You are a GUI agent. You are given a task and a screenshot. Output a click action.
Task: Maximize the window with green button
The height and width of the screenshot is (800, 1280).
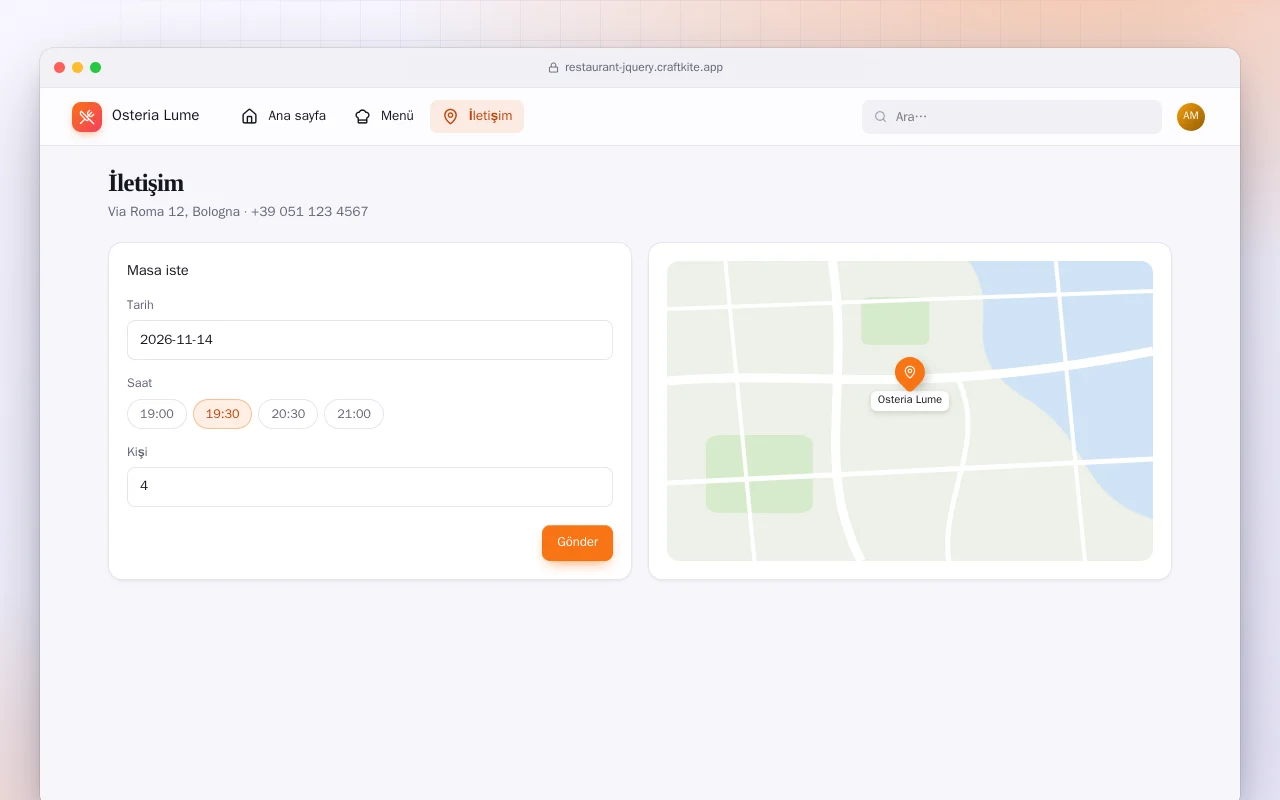pos(96,68)
